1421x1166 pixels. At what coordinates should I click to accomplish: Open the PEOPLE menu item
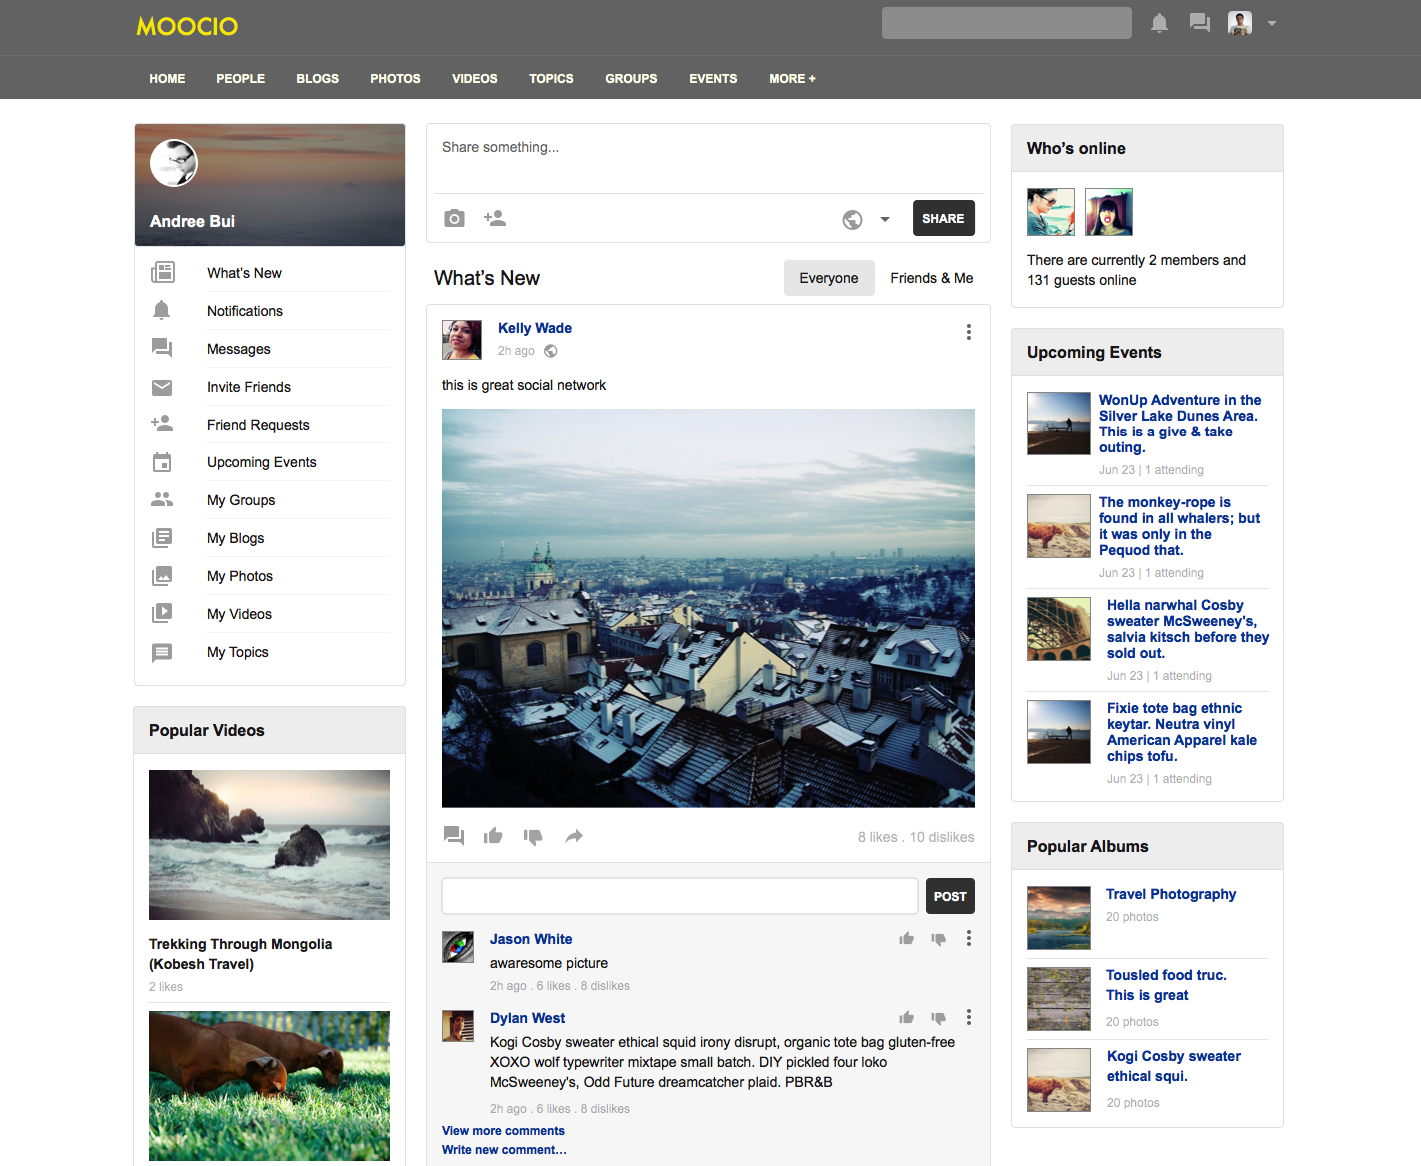pos(240,78)
